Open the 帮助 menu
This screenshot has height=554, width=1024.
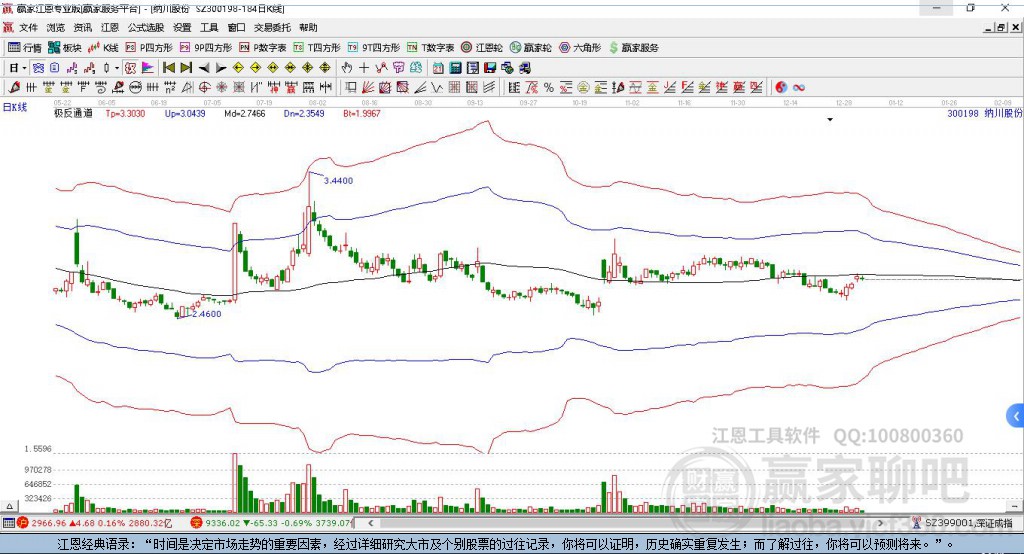(x=308, y=27)
